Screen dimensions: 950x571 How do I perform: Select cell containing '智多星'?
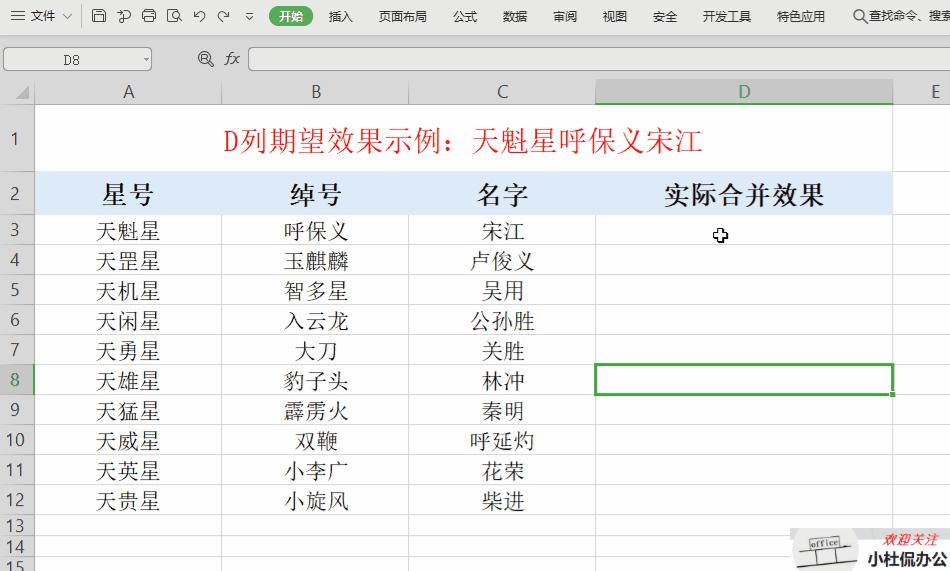pyautogui.click(x=315, y=290)
